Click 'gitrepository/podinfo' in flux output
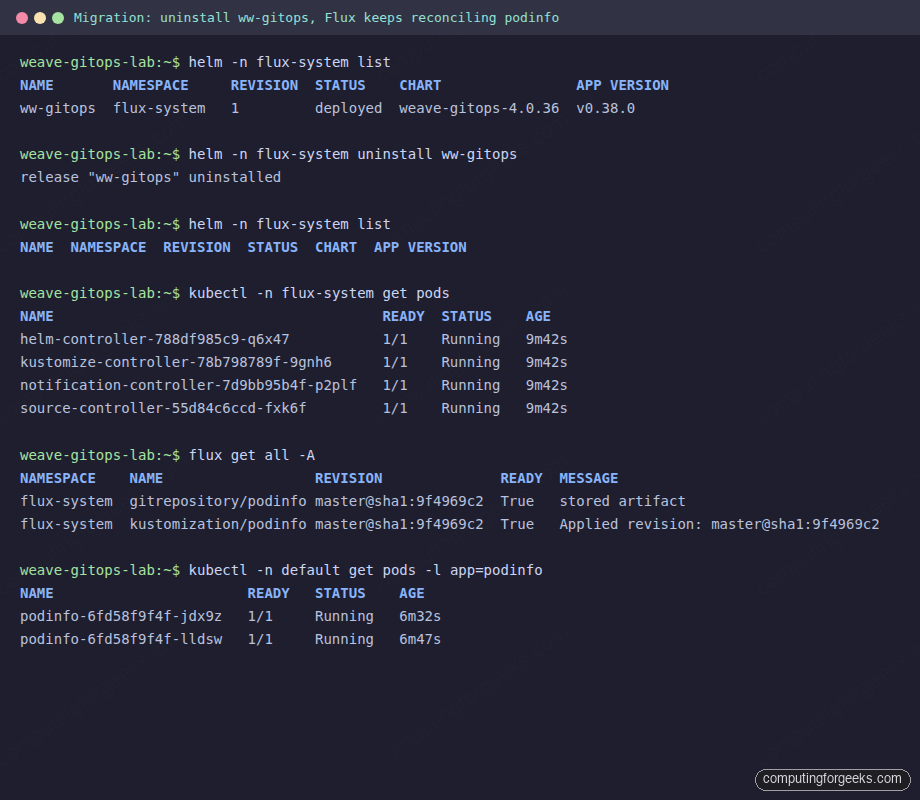920x800 pixels. click(218, 501)
